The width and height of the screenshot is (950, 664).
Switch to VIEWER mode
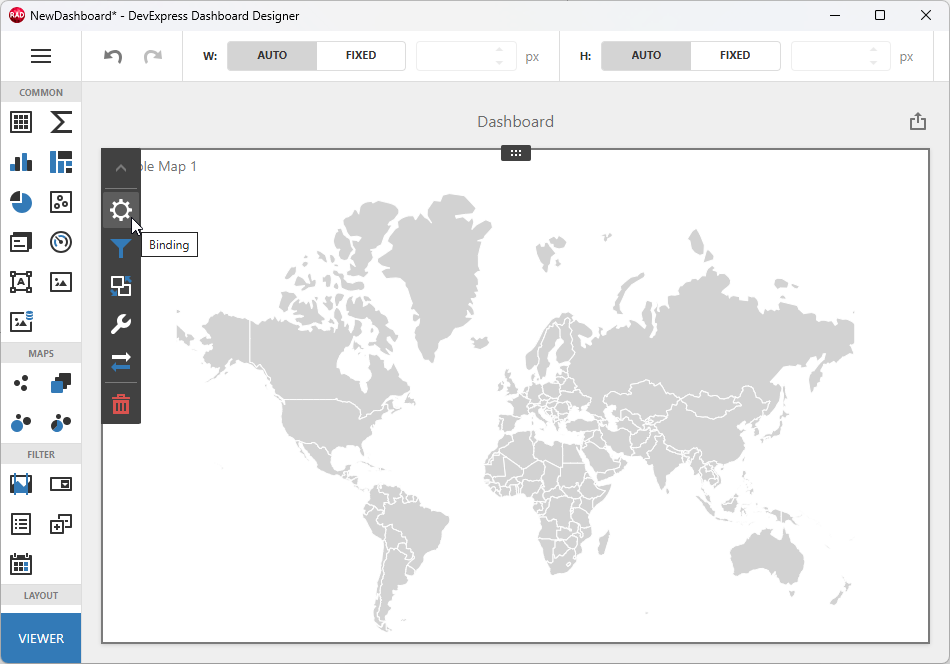(x=40, y=637)
